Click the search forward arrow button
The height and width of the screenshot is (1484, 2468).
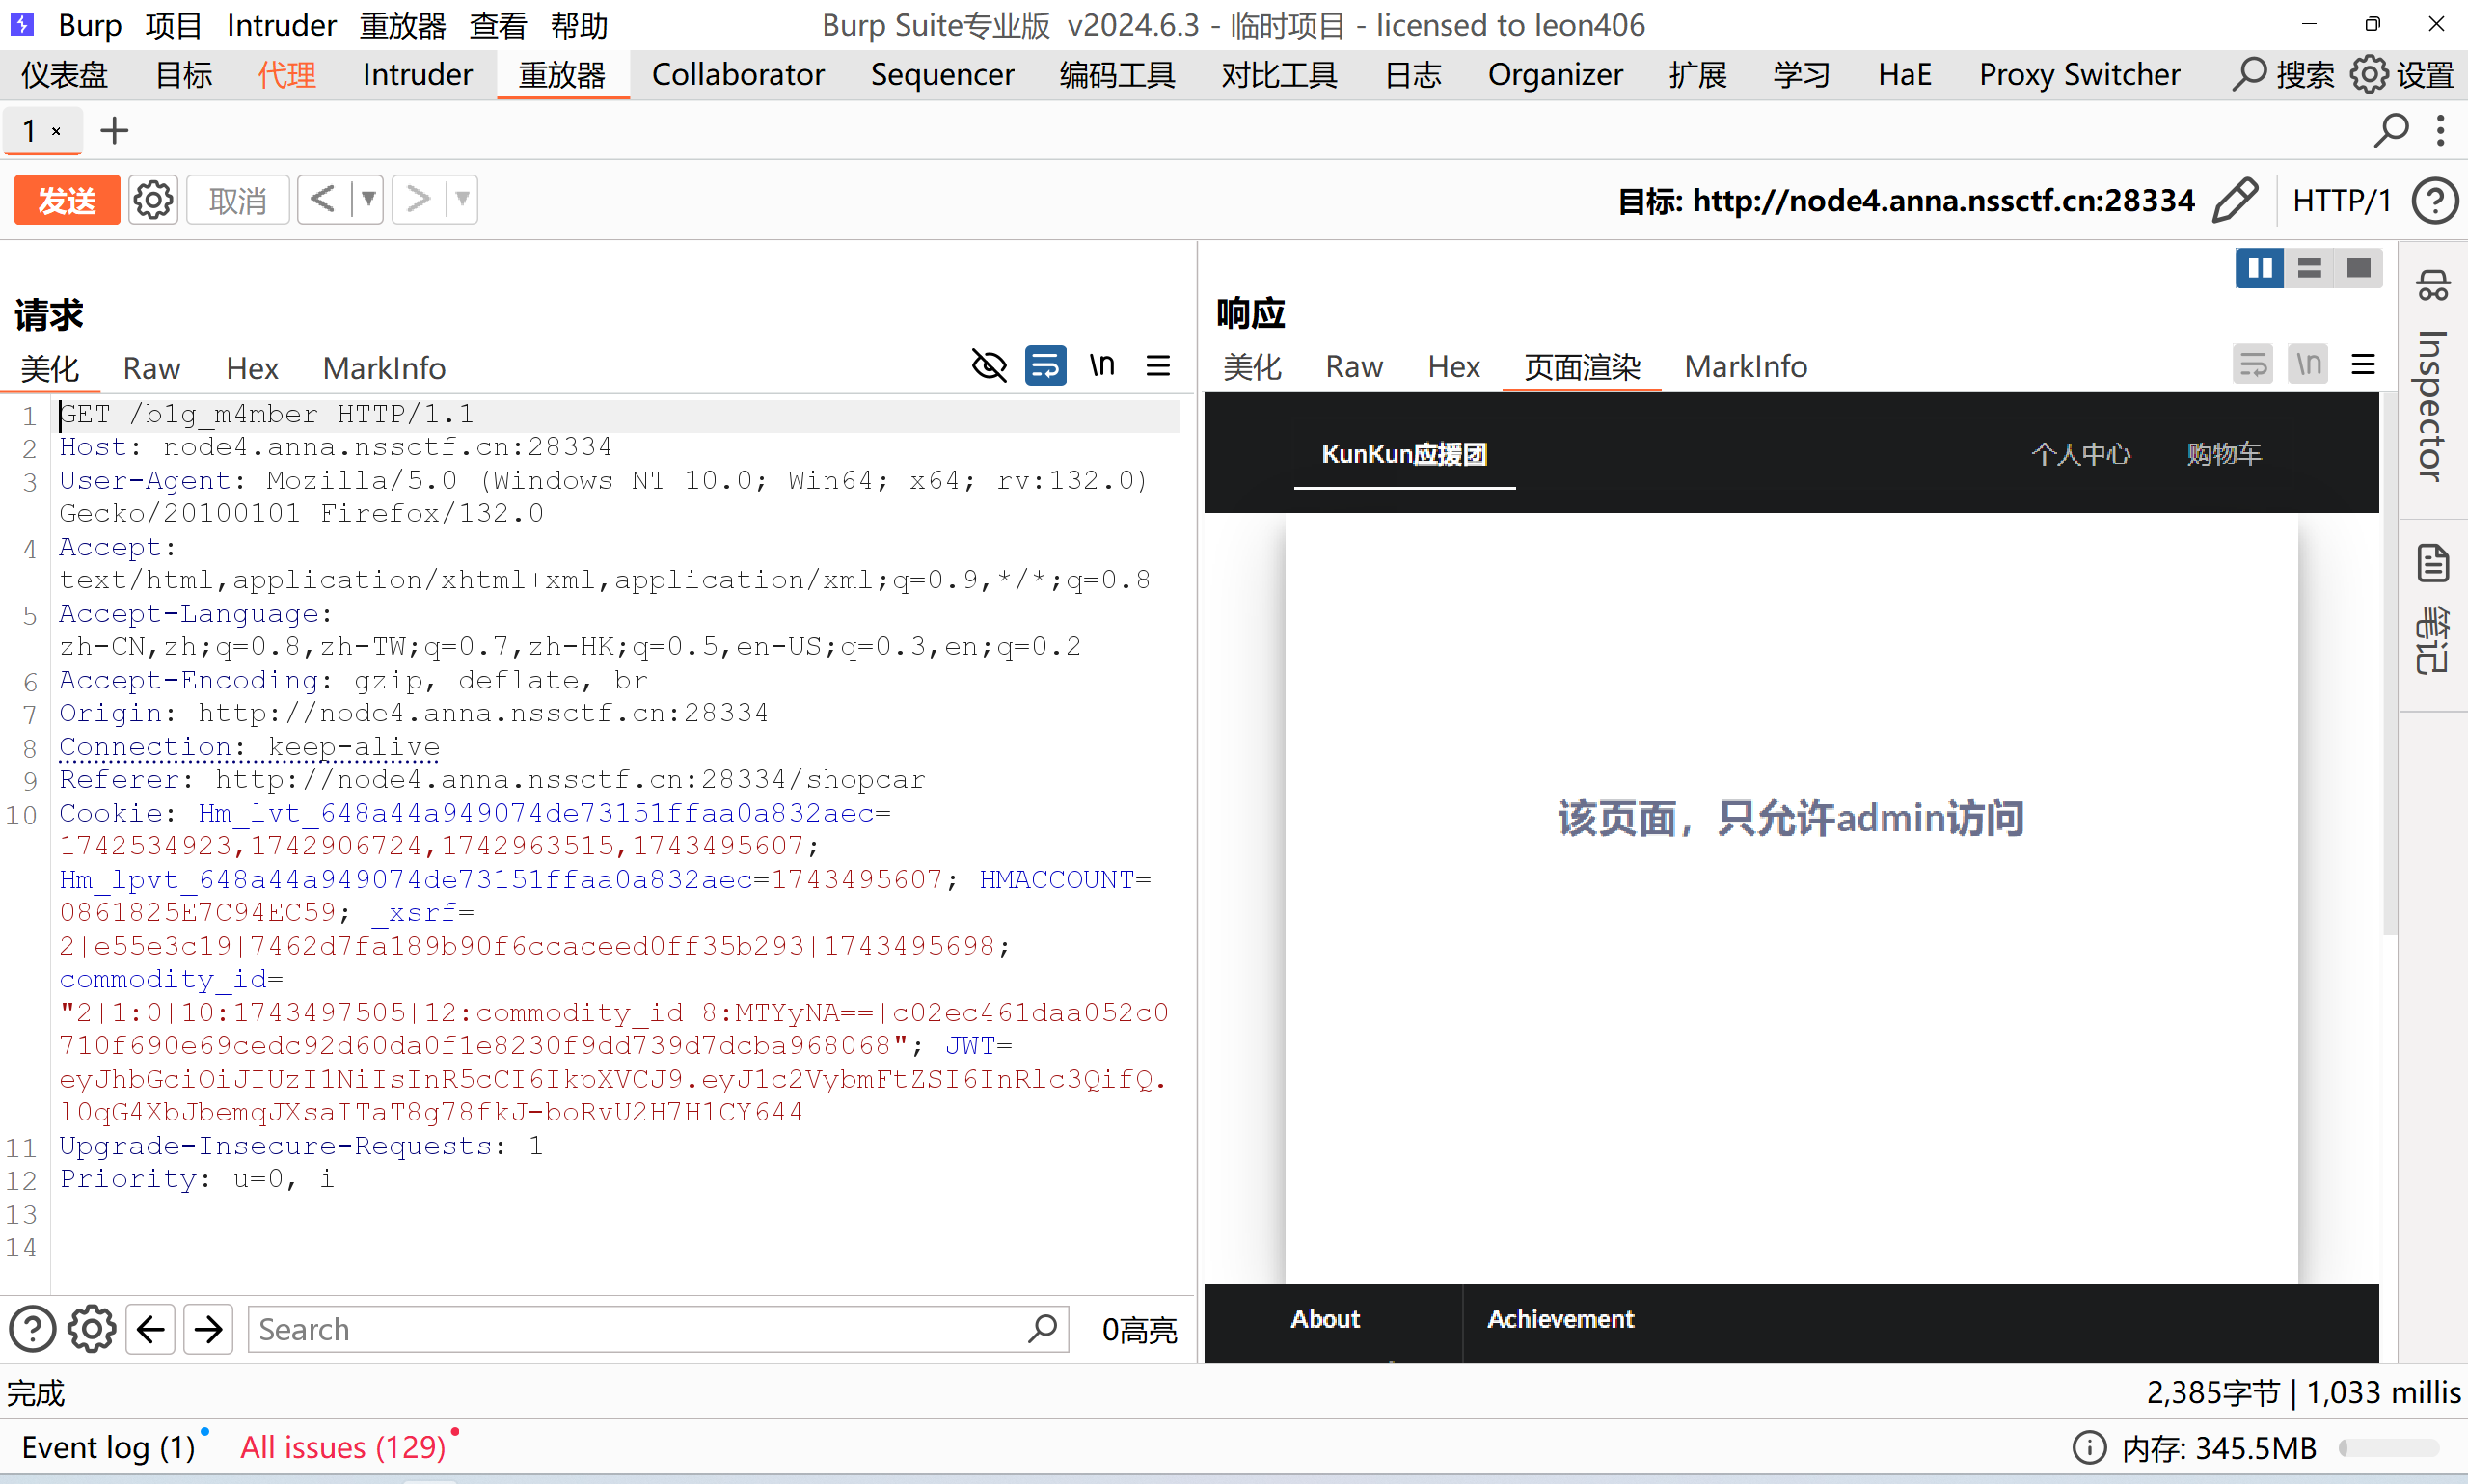coord(208,1329)
